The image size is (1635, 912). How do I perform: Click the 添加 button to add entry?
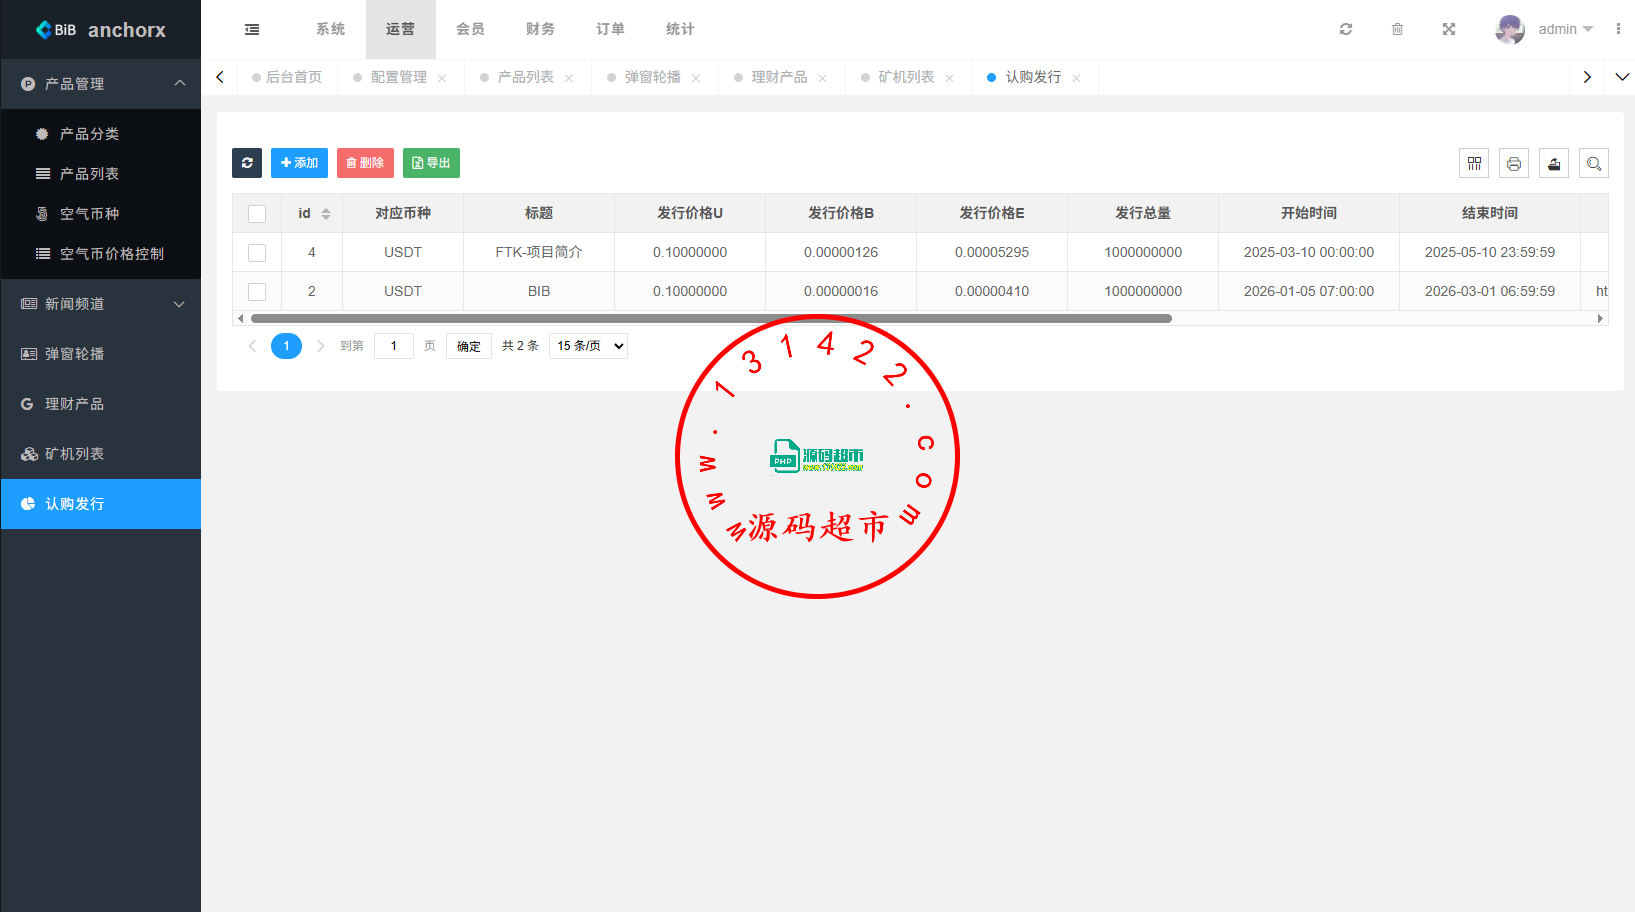pos(299,162)
